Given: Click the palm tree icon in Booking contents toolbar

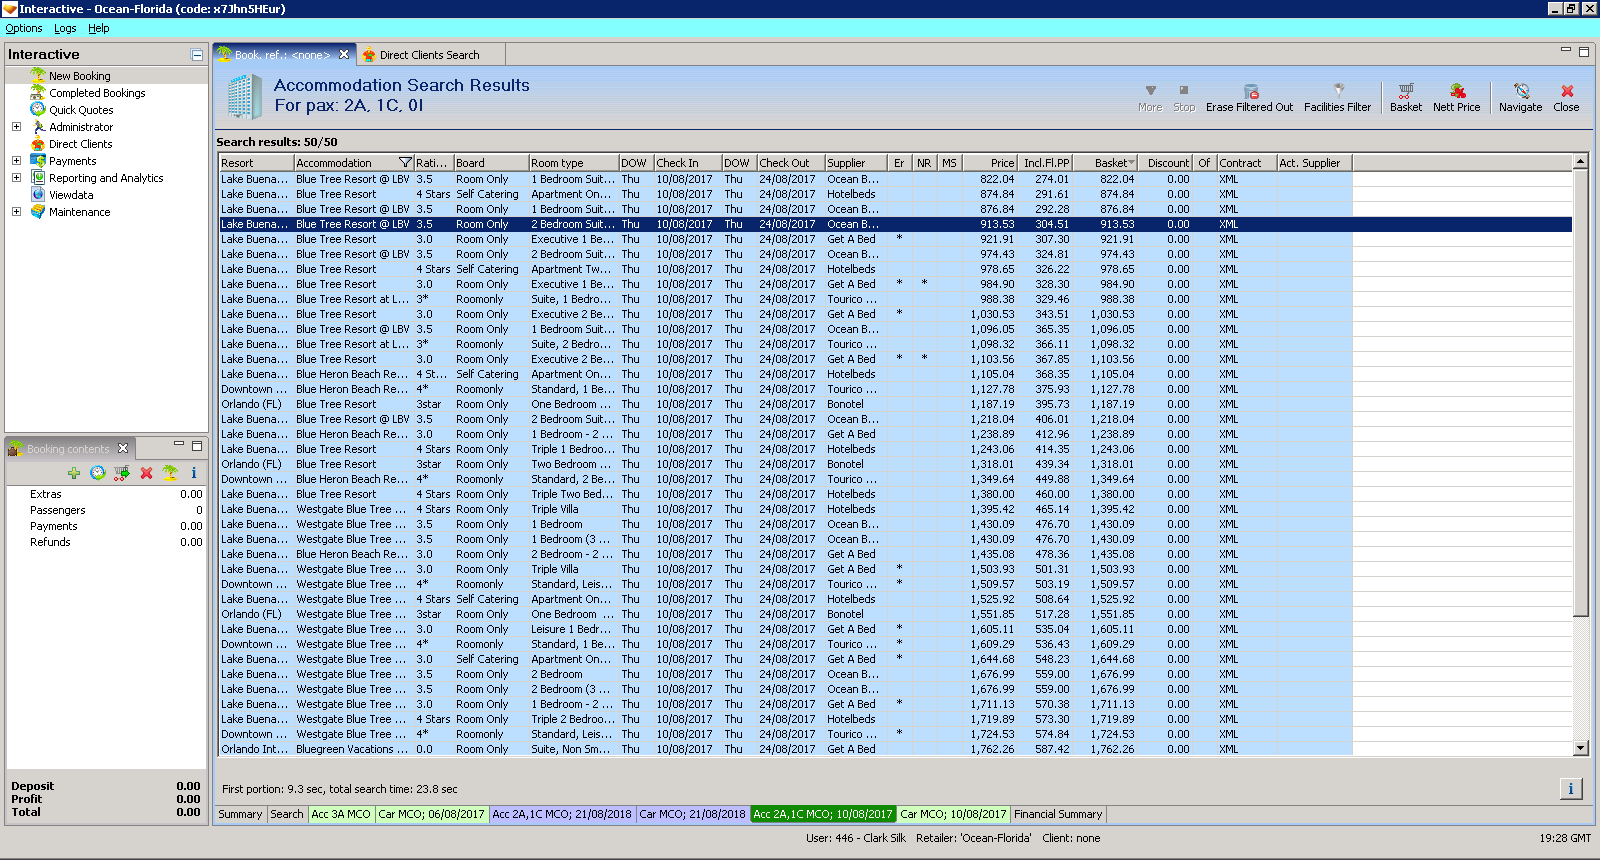Looking at the screenshot, I should (170, 473).
